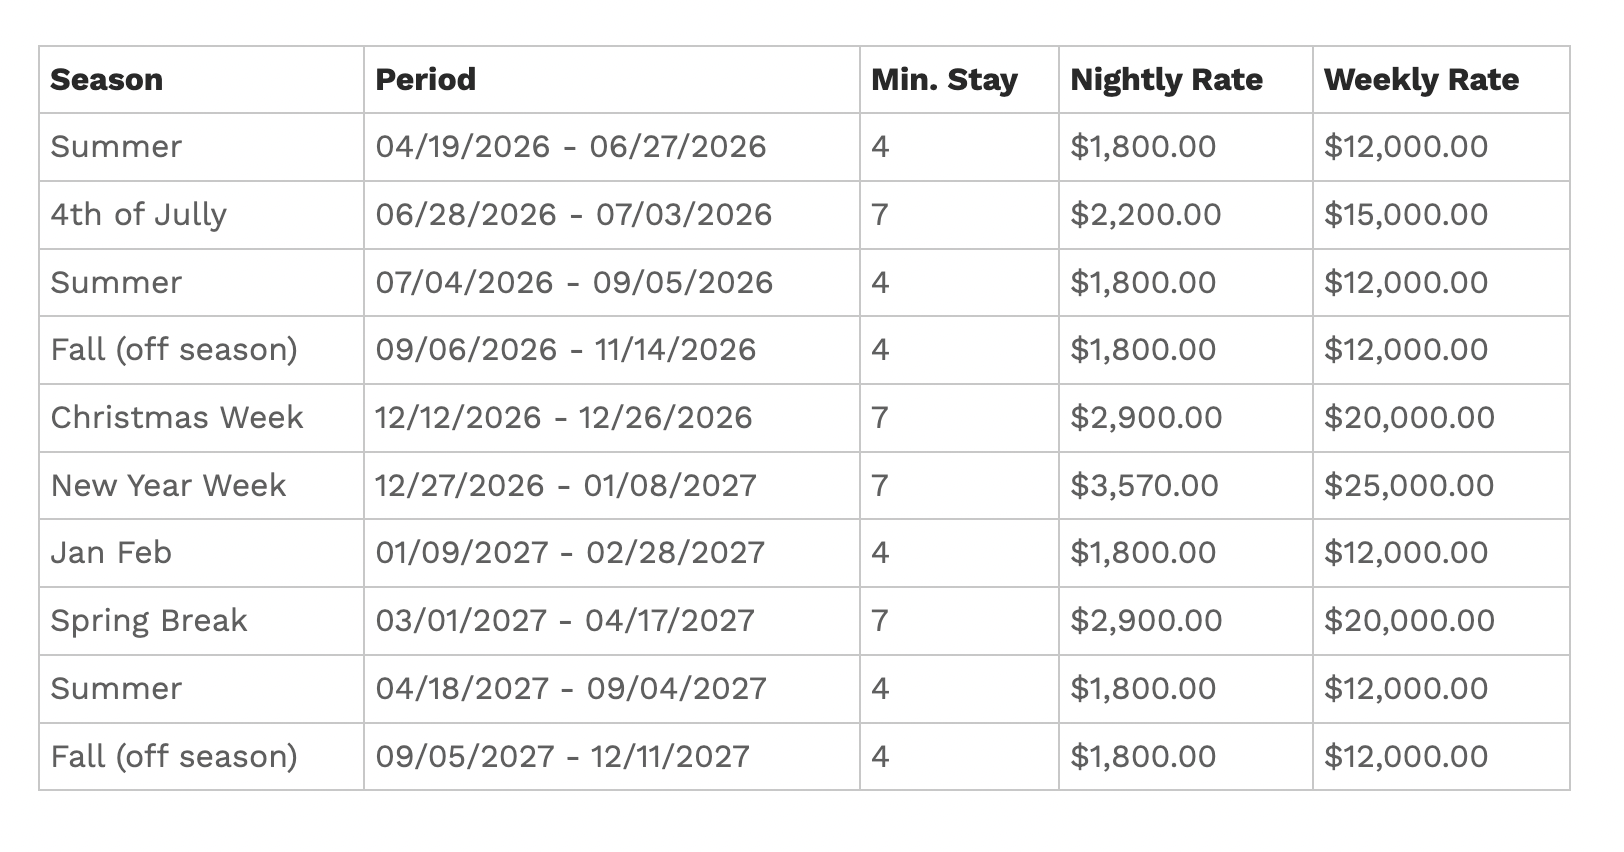
Task: Click period 12/27/2026 - 01/08/2027
Action: pyautogui.click(x=566, y=486)
